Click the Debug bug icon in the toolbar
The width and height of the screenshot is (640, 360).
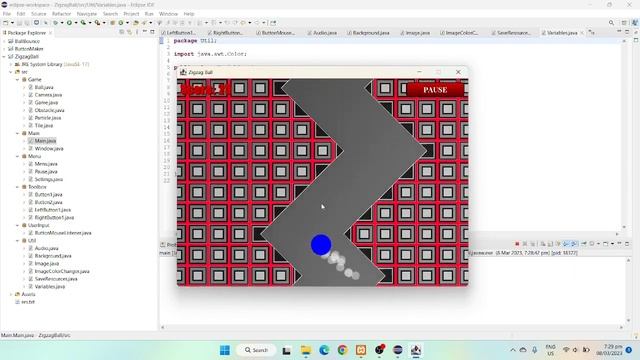click(56, 23)
